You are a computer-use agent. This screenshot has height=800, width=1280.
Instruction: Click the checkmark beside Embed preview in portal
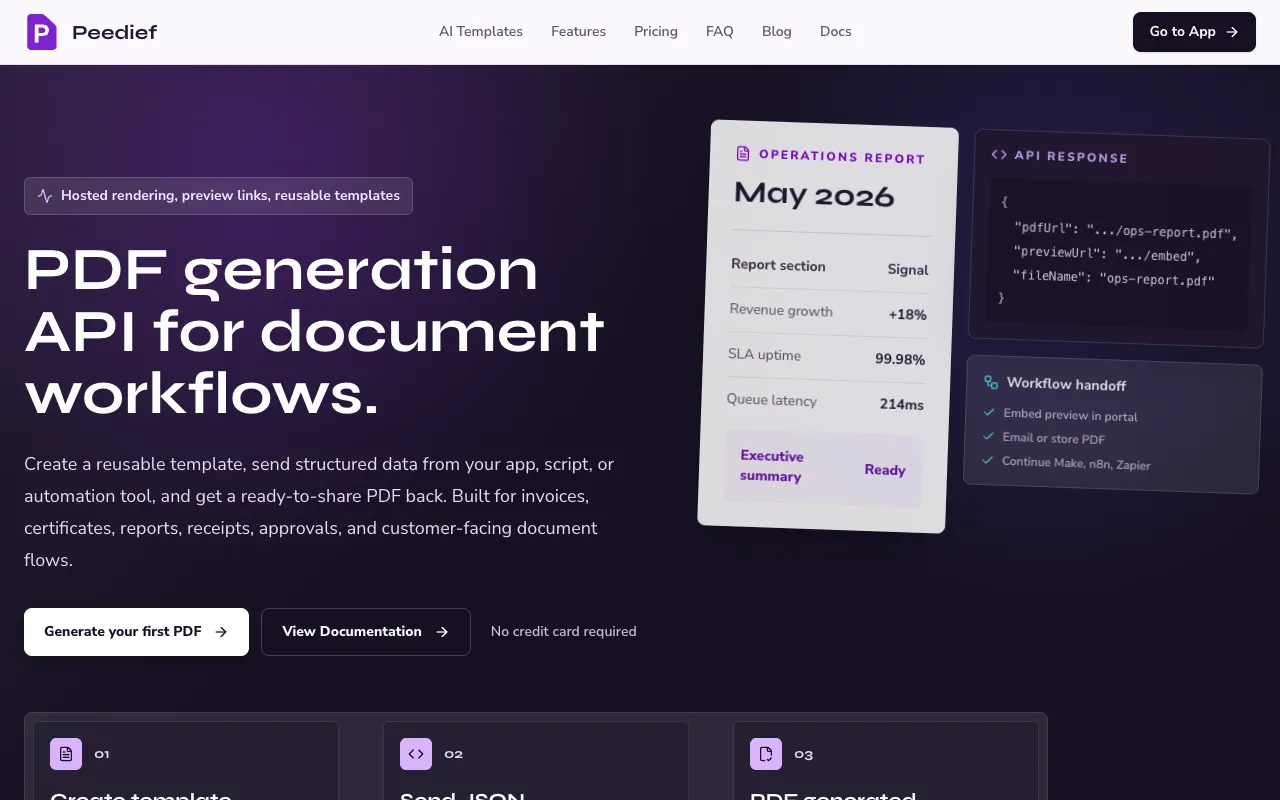[989, 412]
